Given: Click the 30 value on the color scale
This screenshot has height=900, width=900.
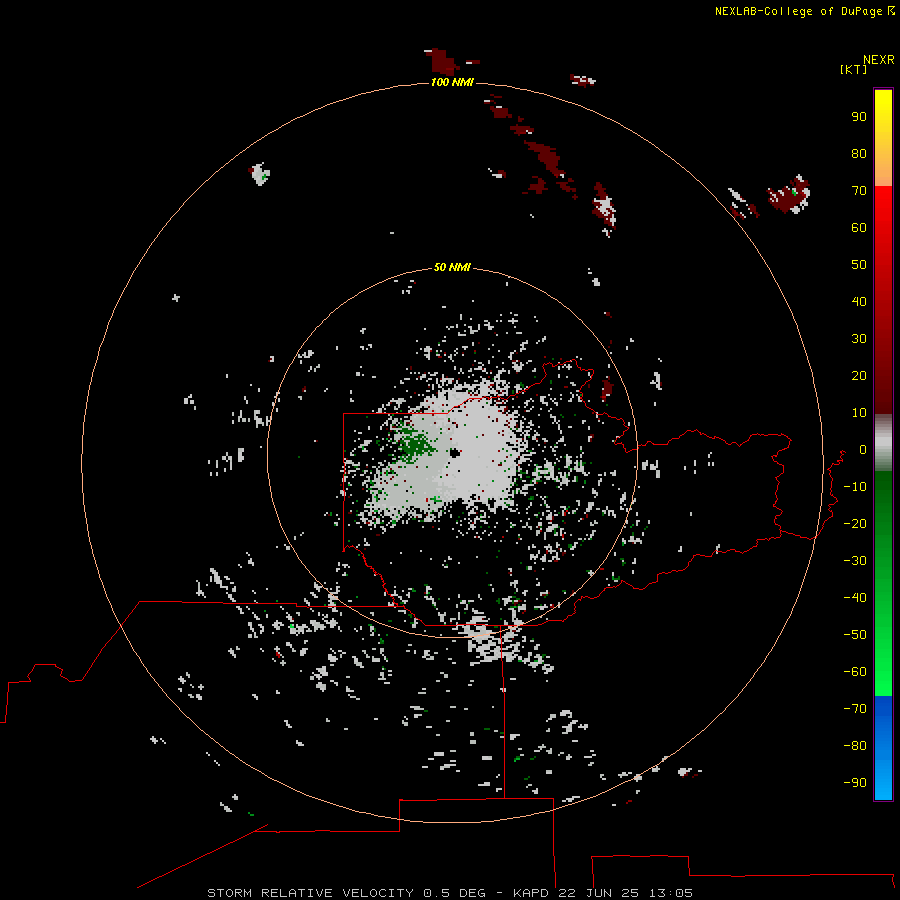Looking at the screenshot, I should coord(859,339).
